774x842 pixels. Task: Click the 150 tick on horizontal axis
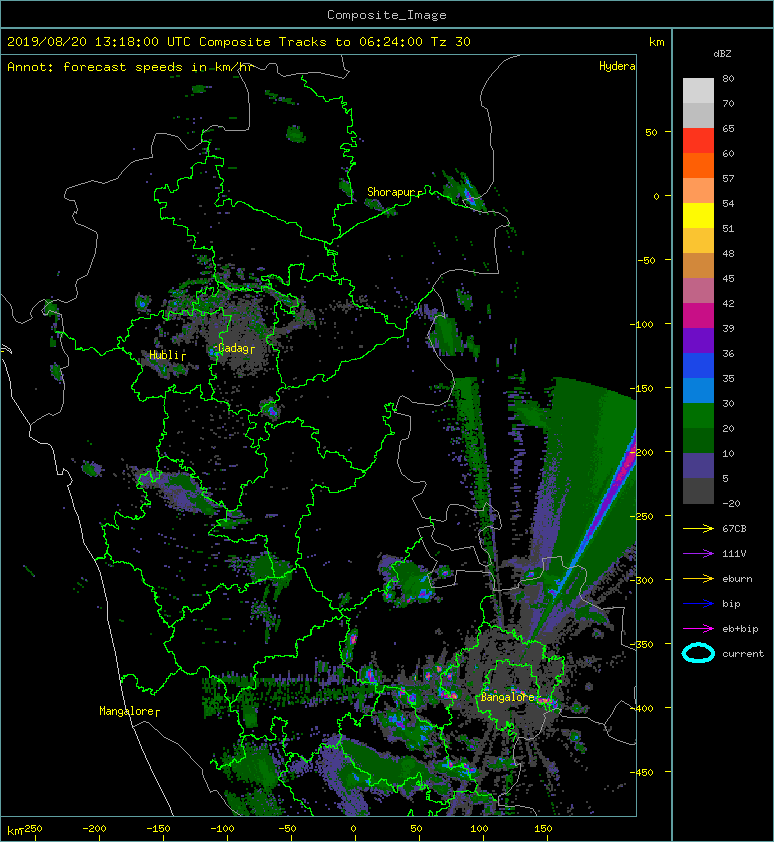tap(543, 829)
